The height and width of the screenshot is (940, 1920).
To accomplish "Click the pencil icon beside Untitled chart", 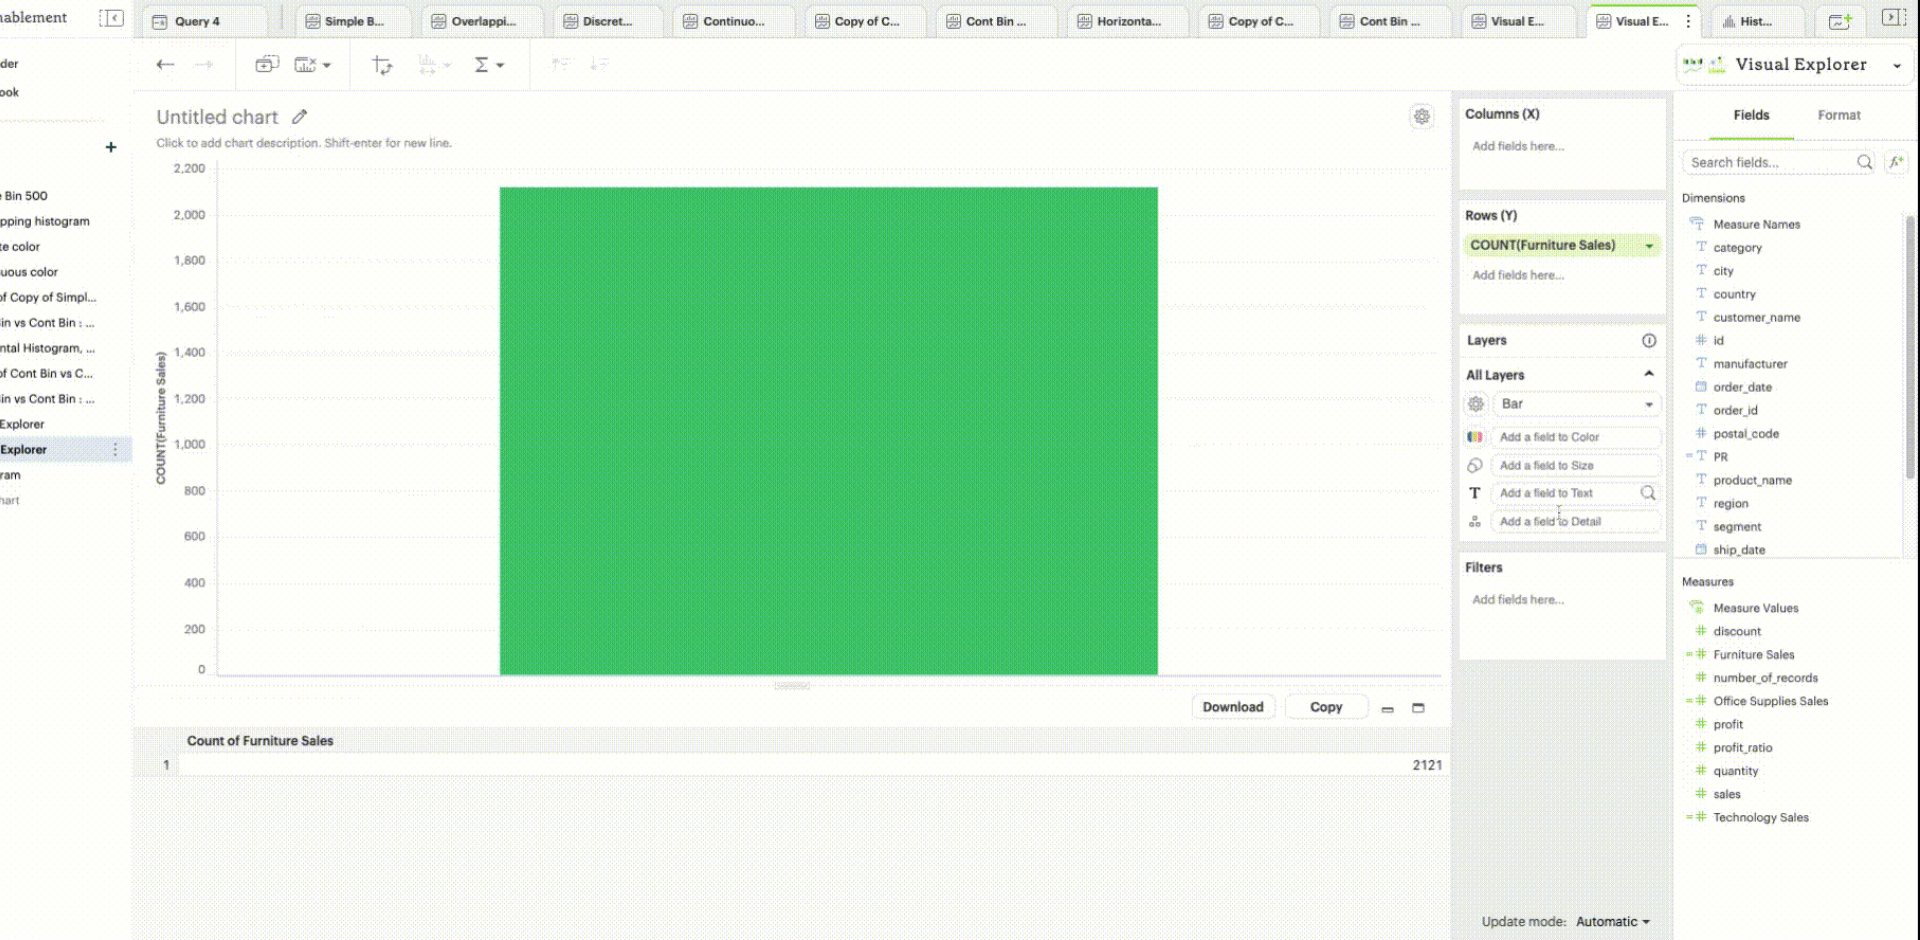I will pos(300,117).
